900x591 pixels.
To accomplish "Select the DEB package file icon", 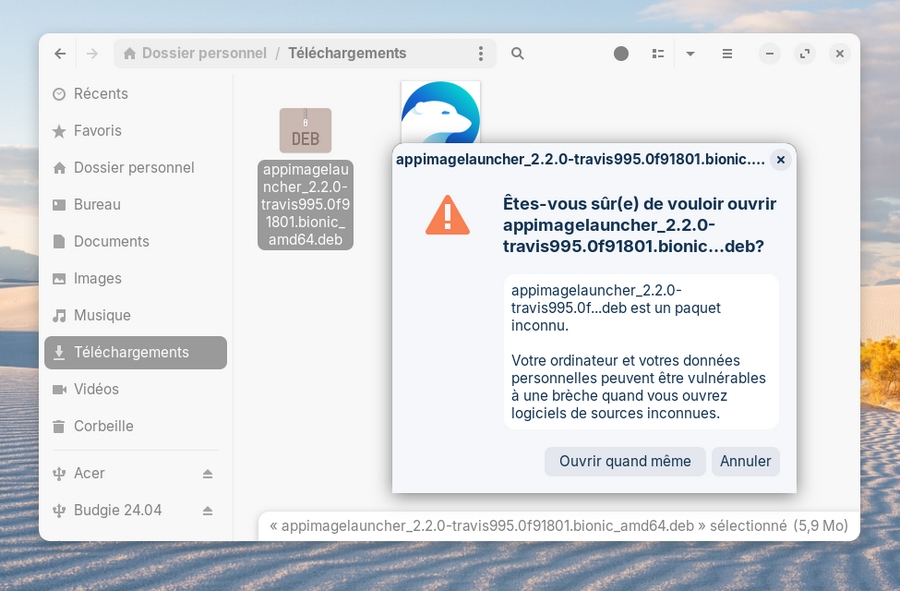I will (305, 131).
